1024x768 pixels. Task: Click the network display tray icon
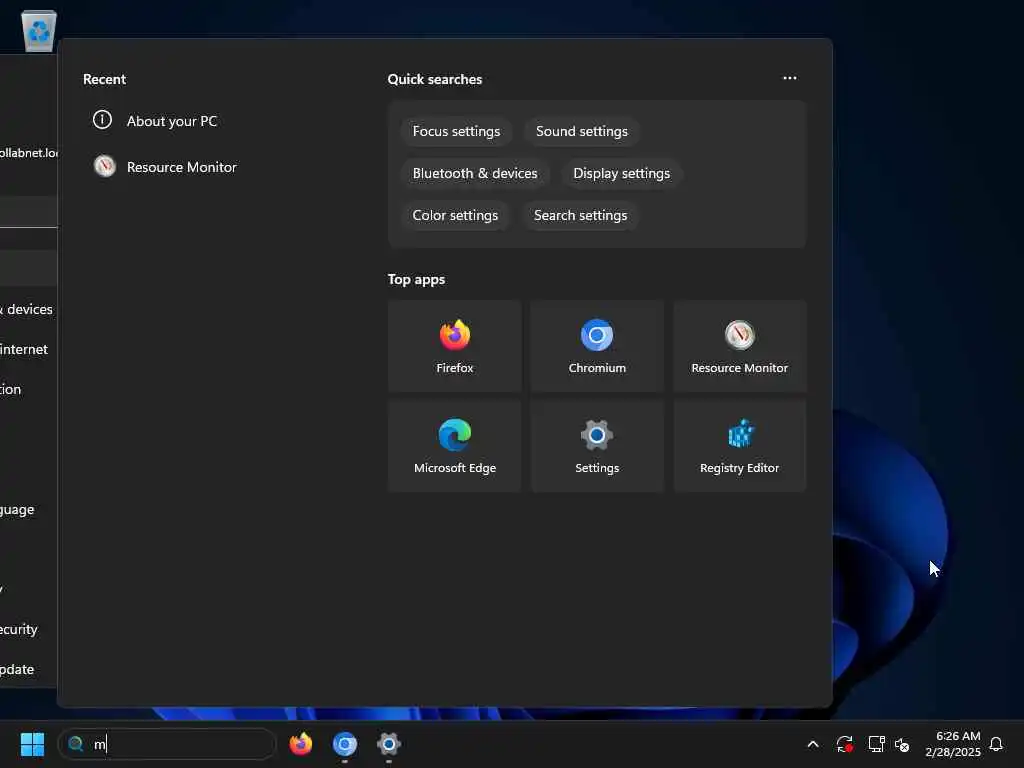click(x=876, y=744)
